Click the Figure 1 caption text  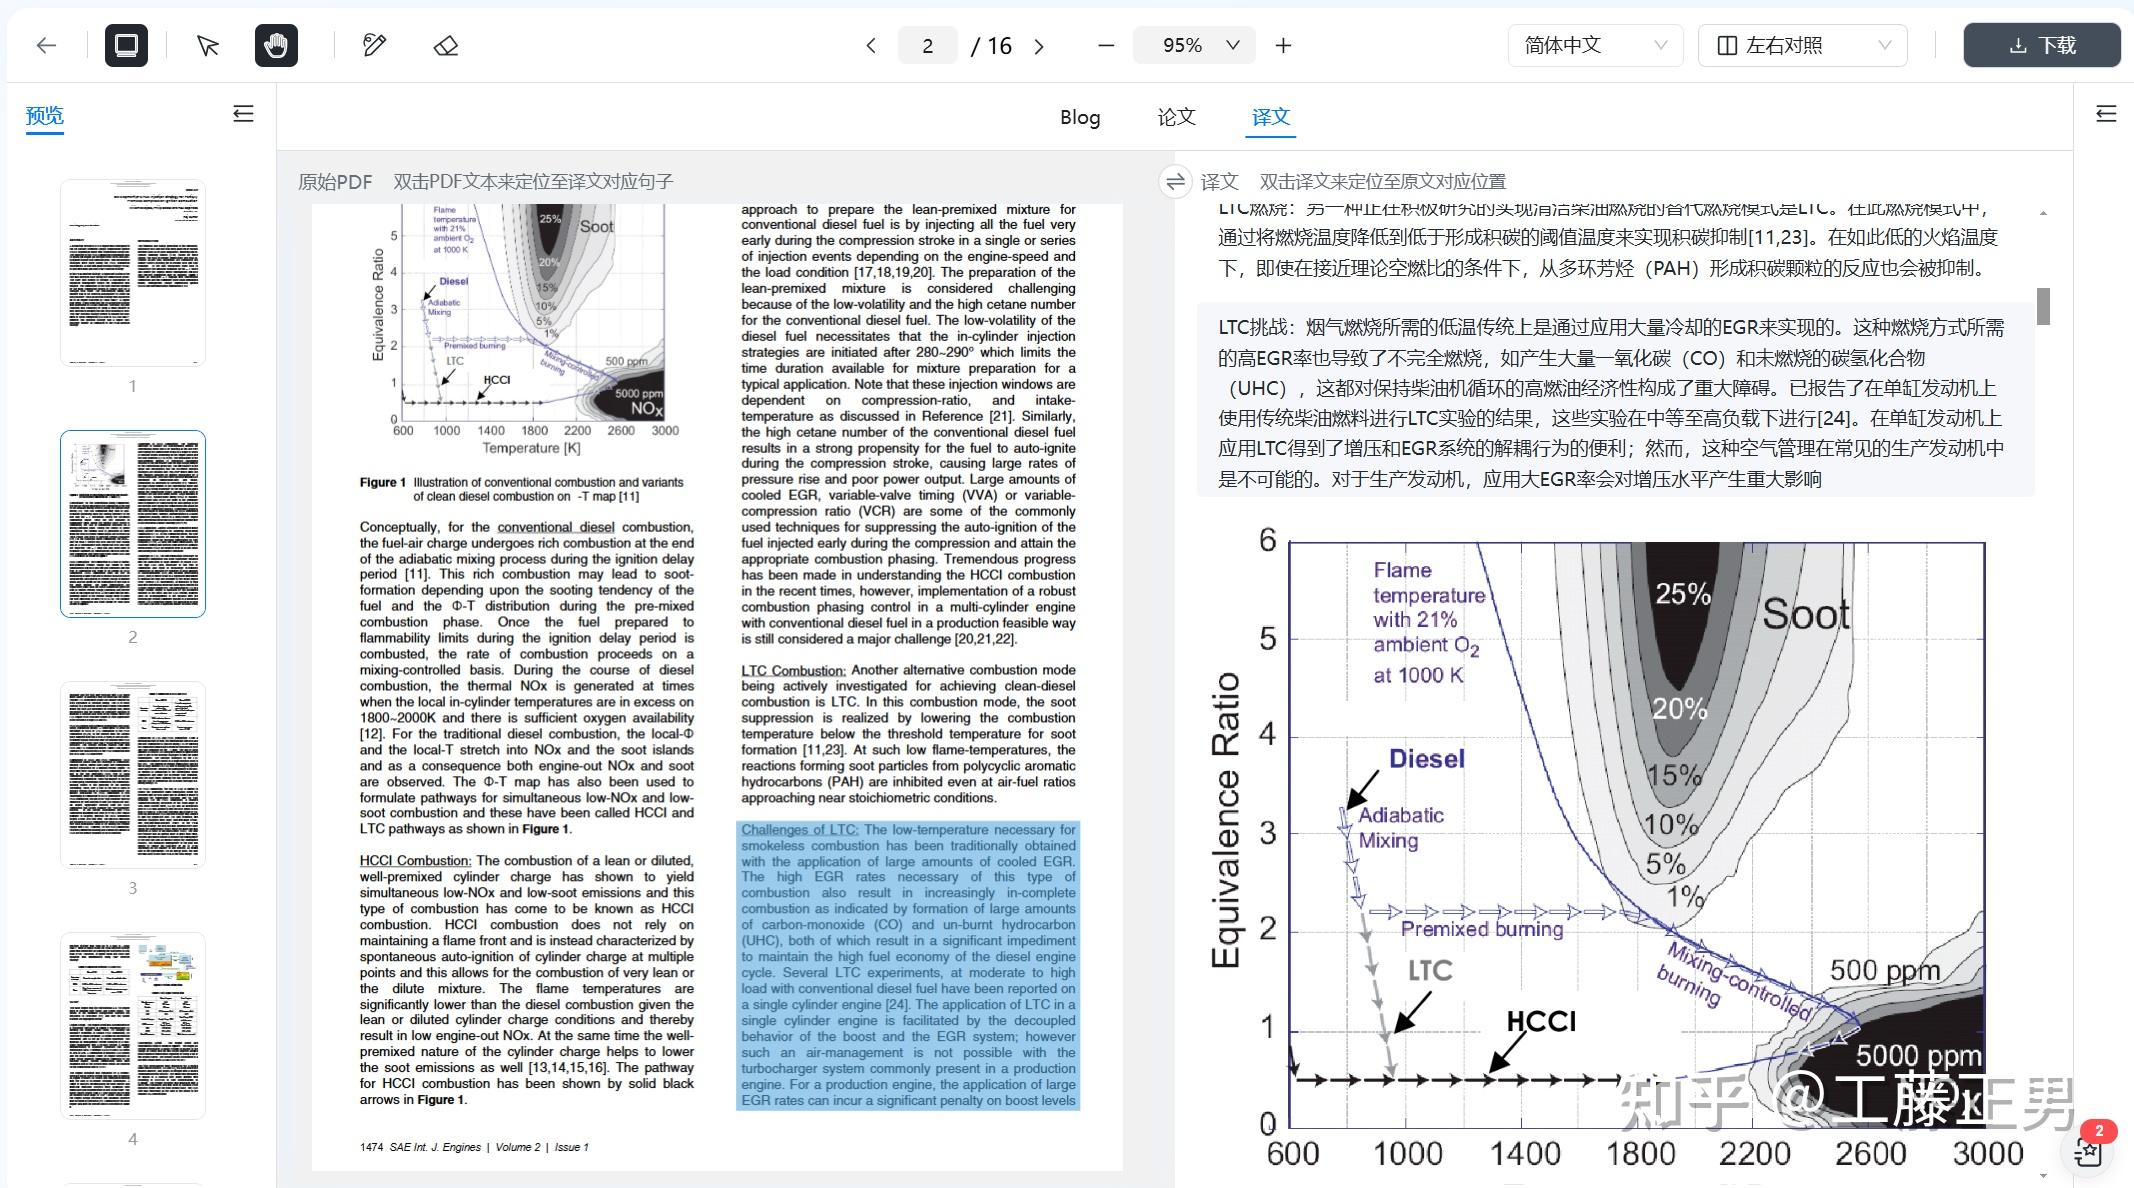(x=522, y=489)
